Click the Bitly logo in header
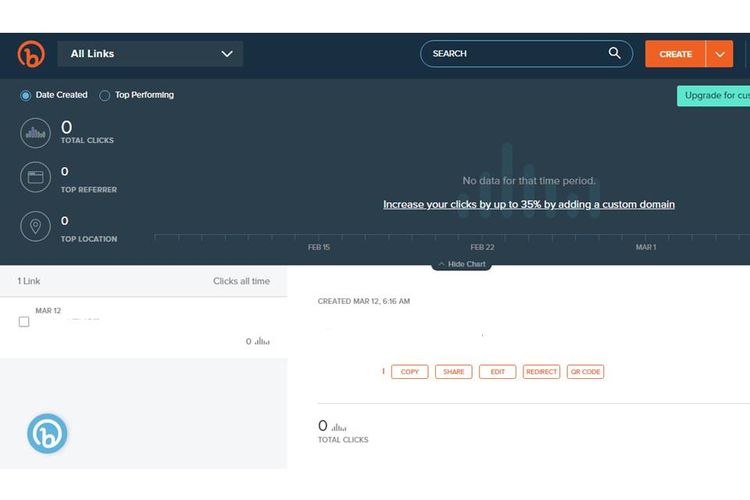 (x=31, y=54)
